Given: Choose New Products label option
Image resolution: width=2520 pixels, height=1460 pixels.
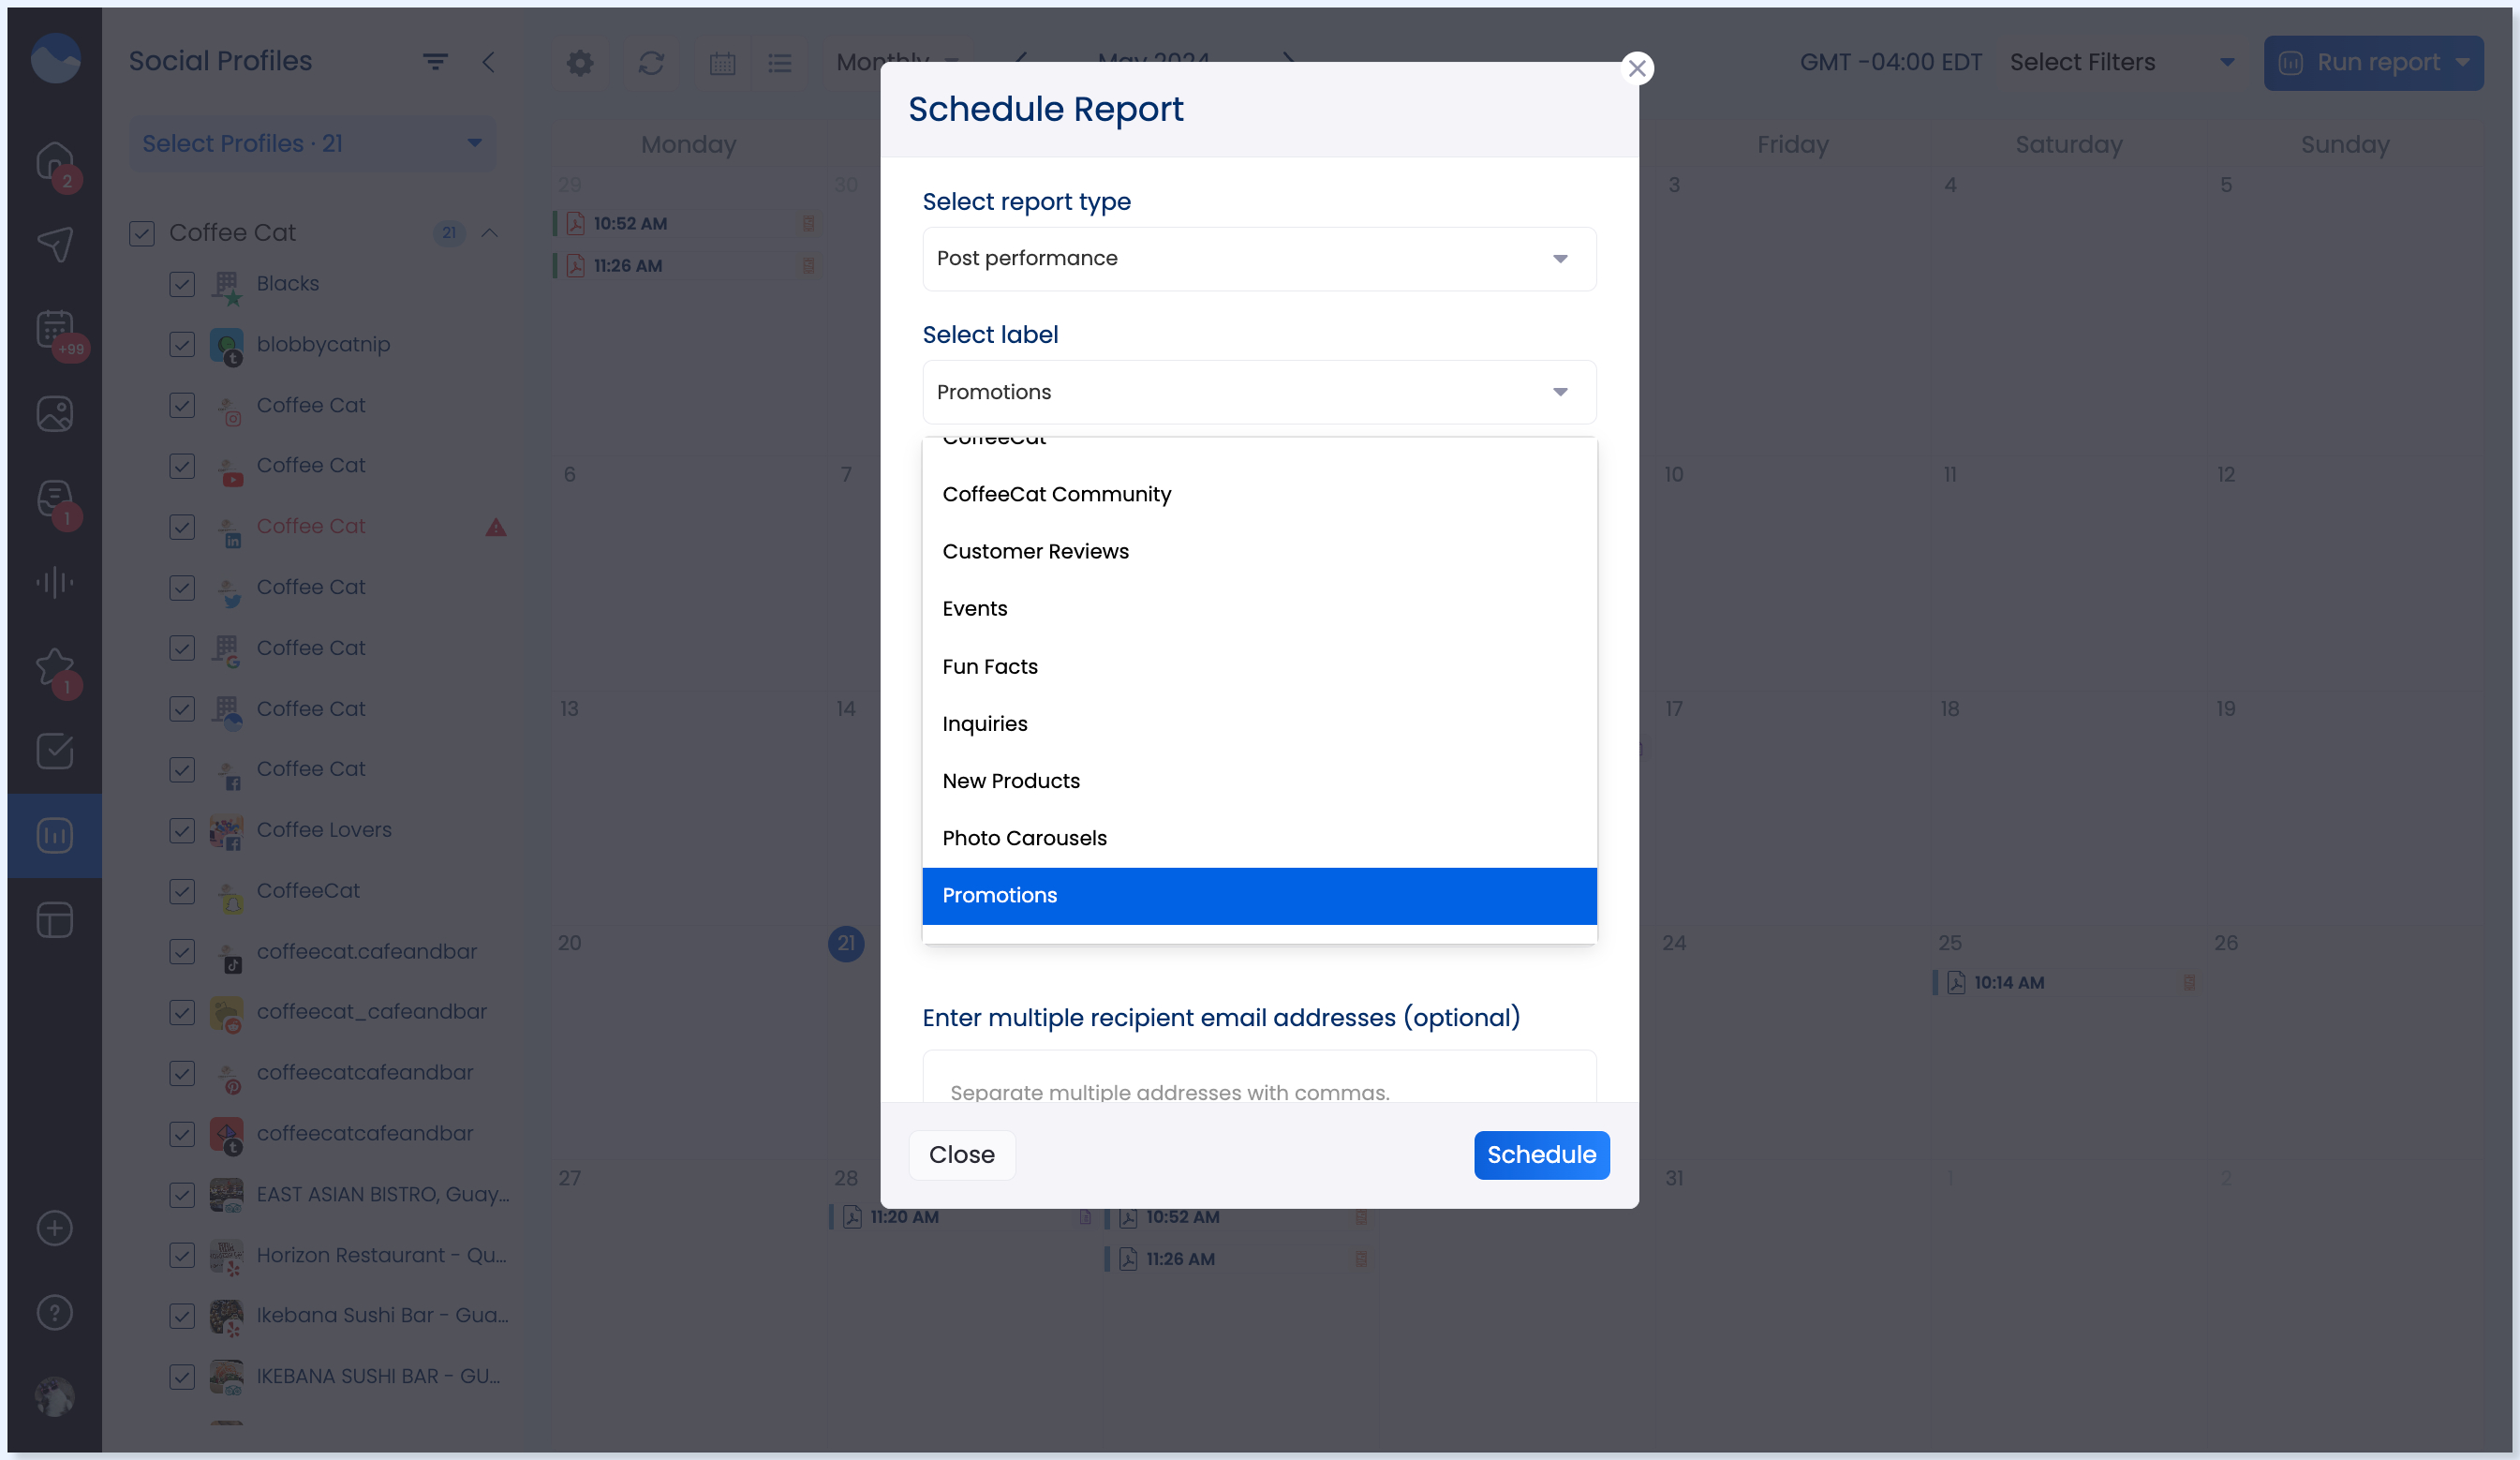Looking at the screenshot, I should (x=1258, y=780).
